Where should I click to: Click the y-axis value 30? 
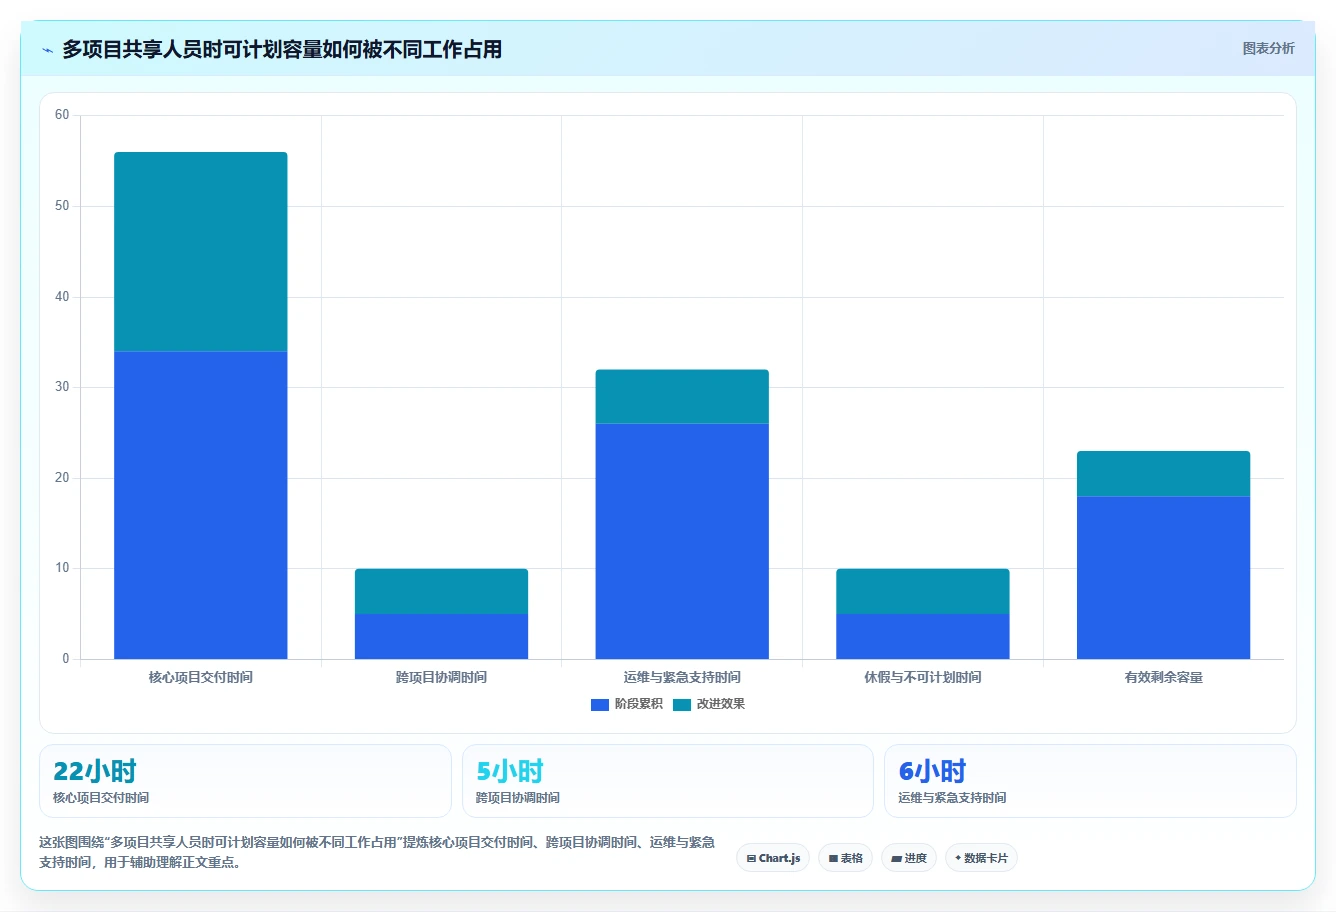[x=62, y=387]
